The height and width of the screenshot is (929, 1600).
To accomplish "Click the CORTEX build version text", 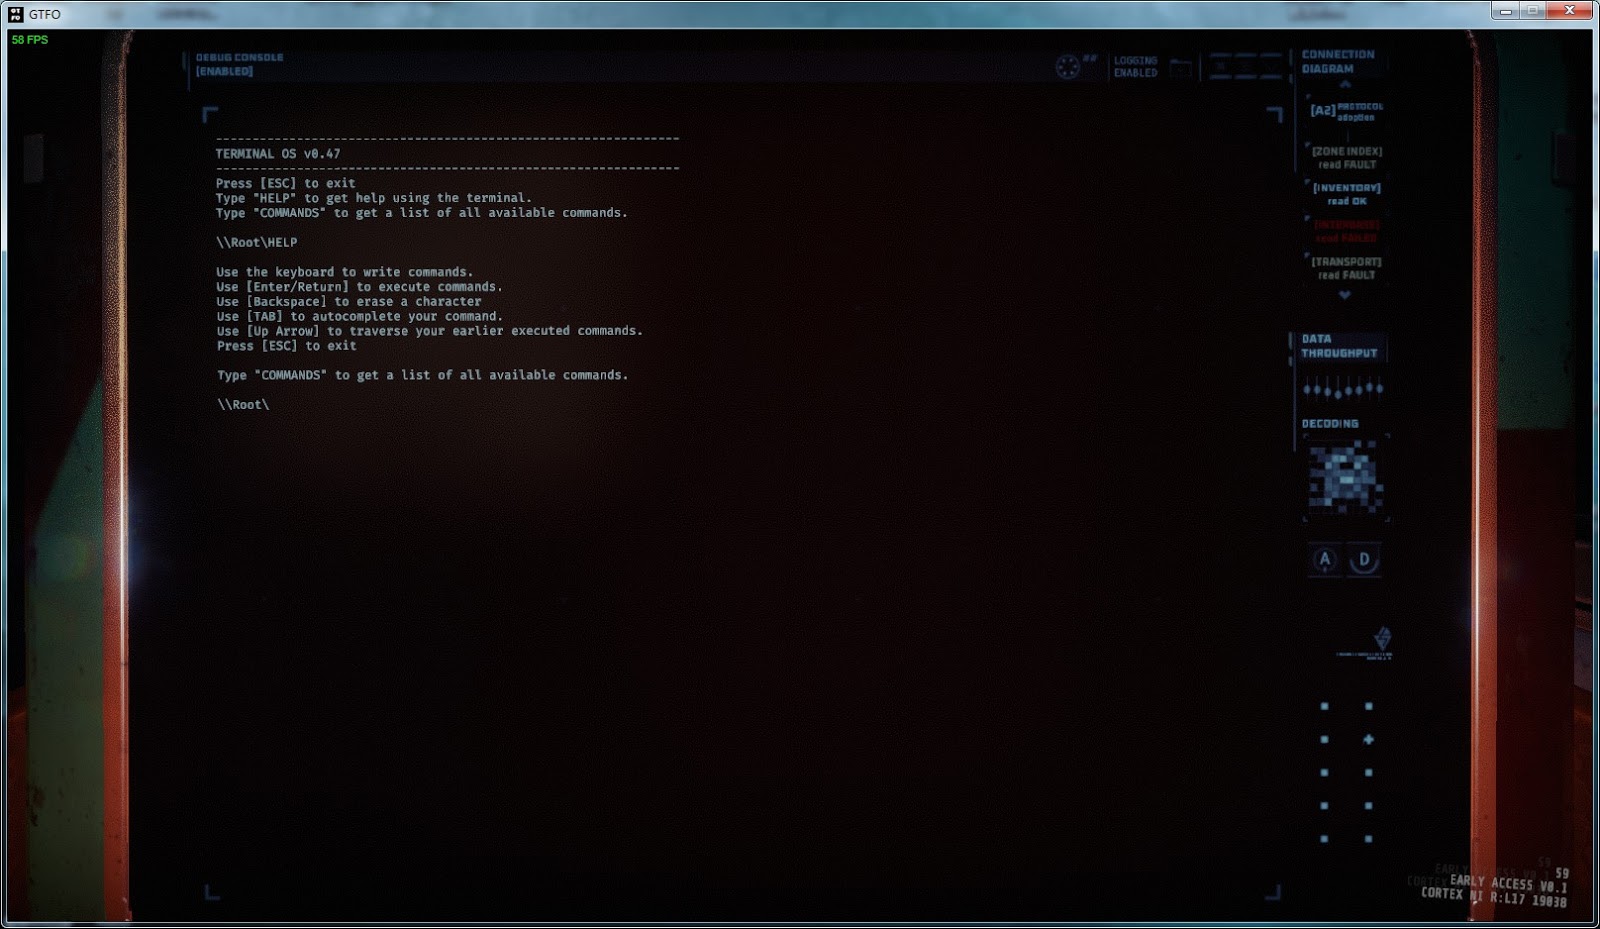I will coord(1494,897).
